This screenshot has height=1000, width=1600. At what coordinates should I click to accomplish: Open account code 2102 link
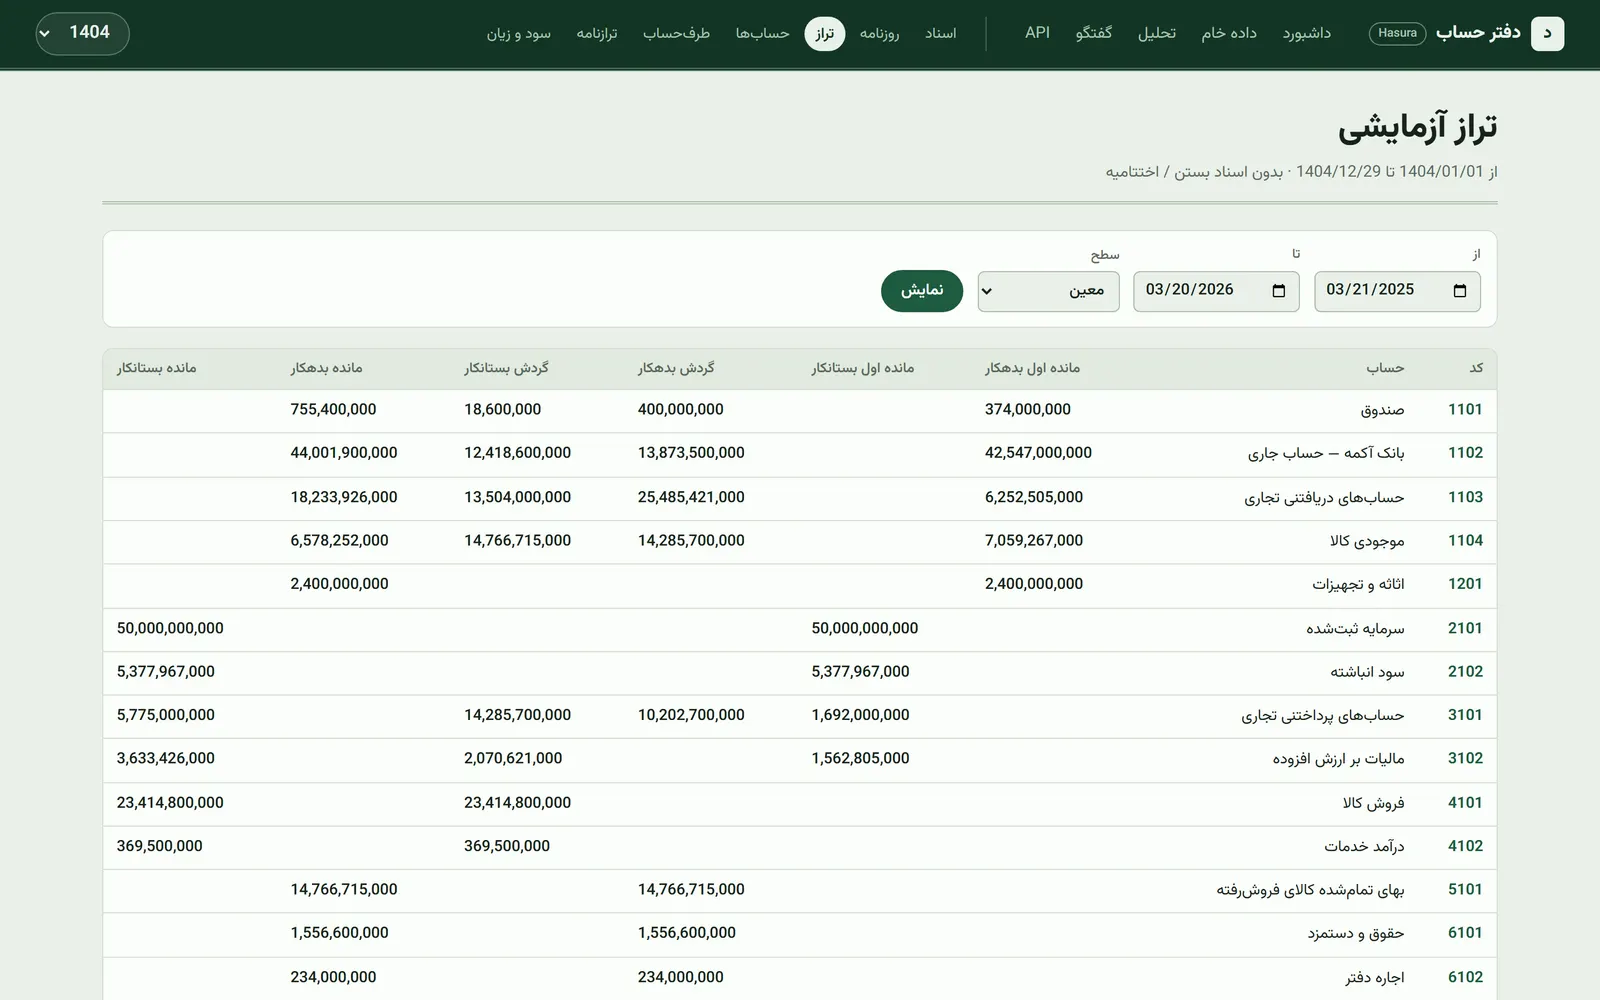(1465, 671)
